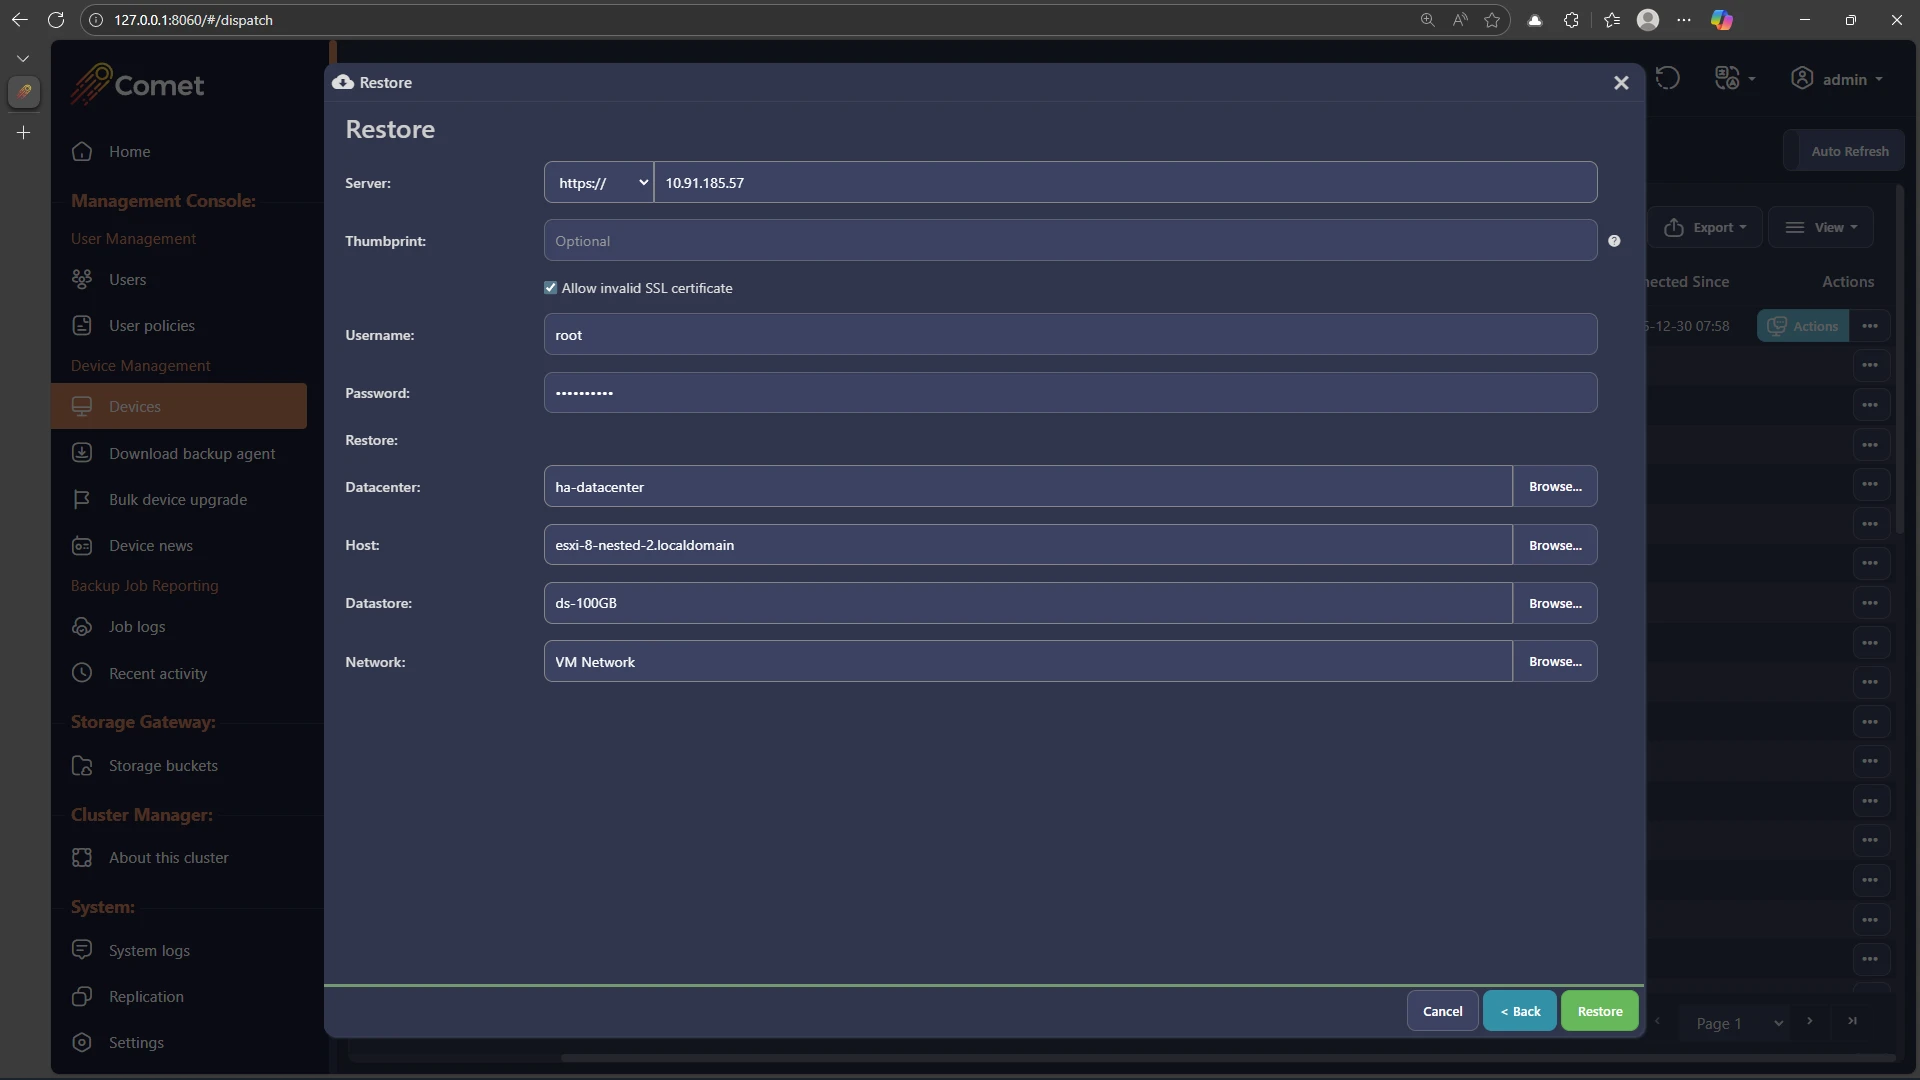This screenshot has height=1080, width=1920.
Task: Click the Thumbprint optional field
Action: pyautogui.click(x=1070, y=240)
